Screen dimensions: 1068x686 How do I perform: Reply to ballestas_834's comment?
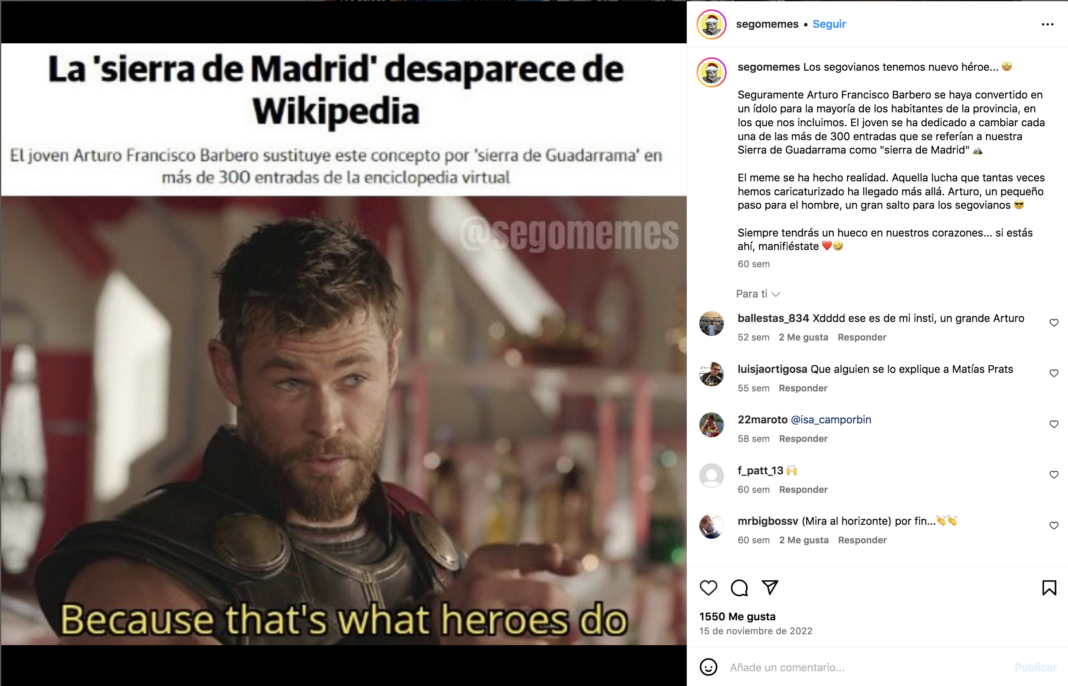(862, 337)
